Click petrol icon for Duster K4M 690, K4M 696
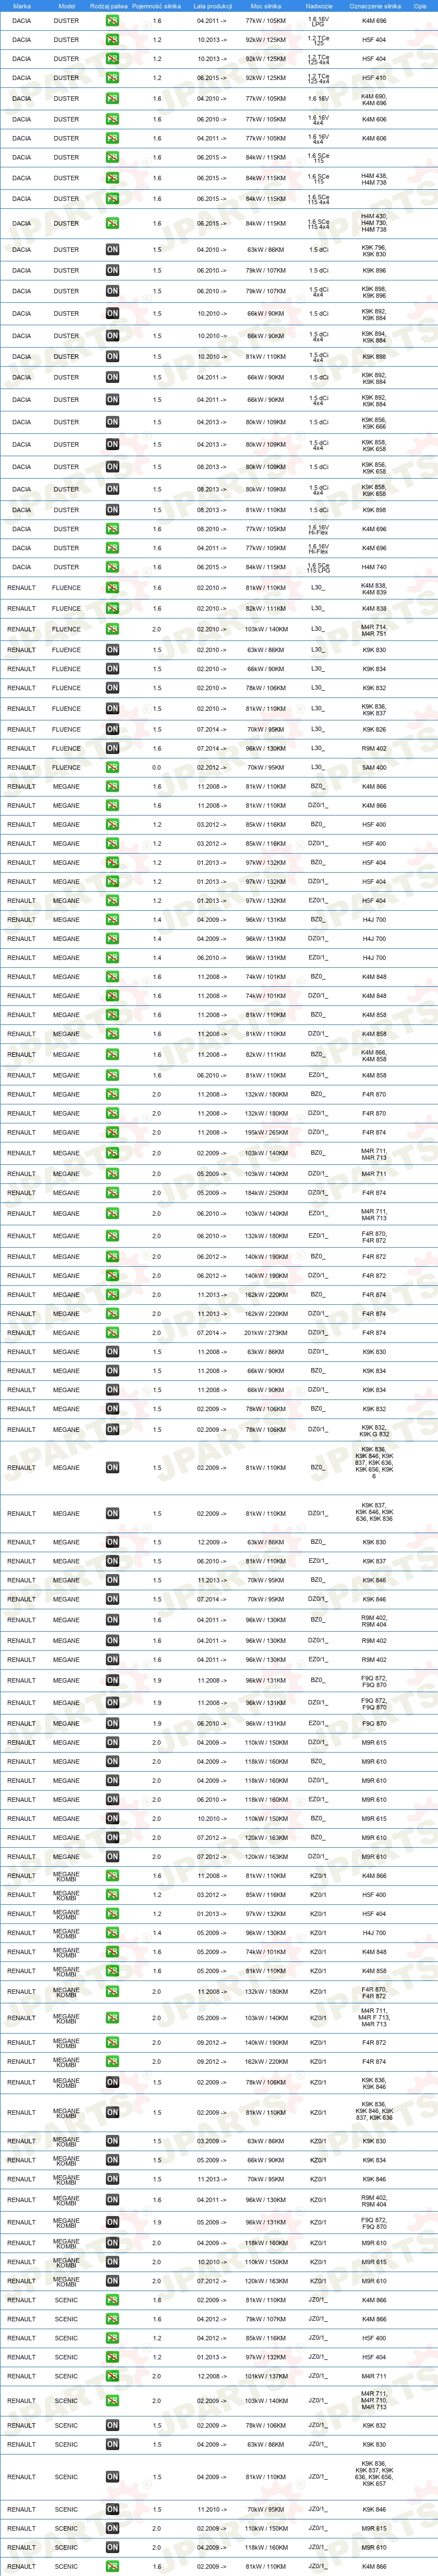This screenshot has height=2576, width=438. tap(112, 99)
